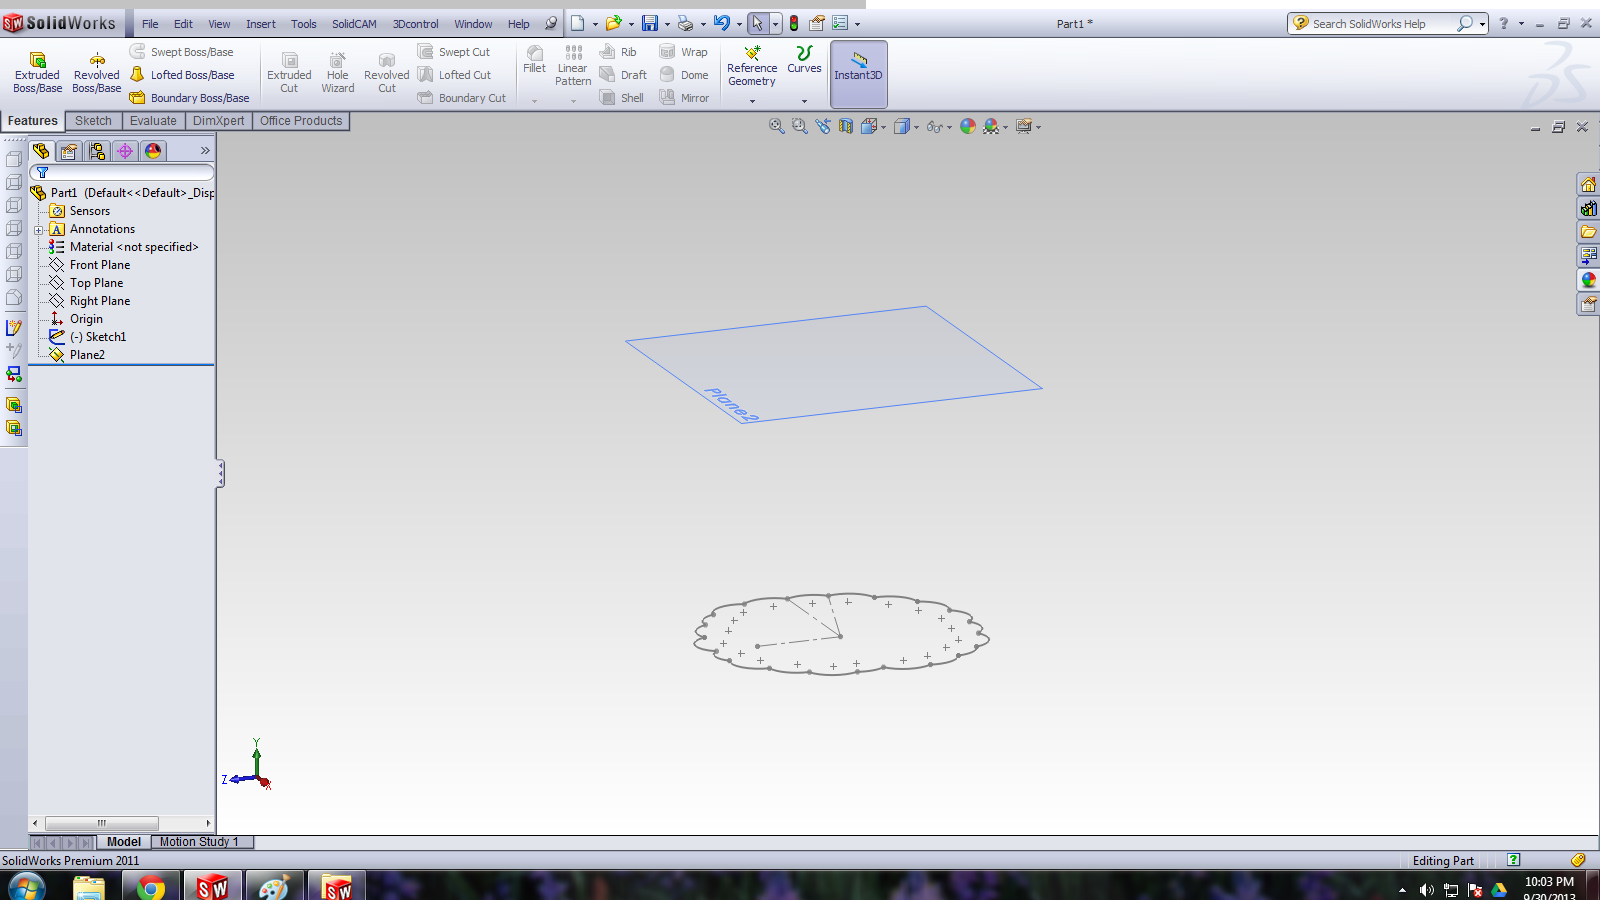Image resolution: width=1600 pixels, height=900 pixels.
Task: Open the Linear Pattern tool
Action: [x=573, y=66]
